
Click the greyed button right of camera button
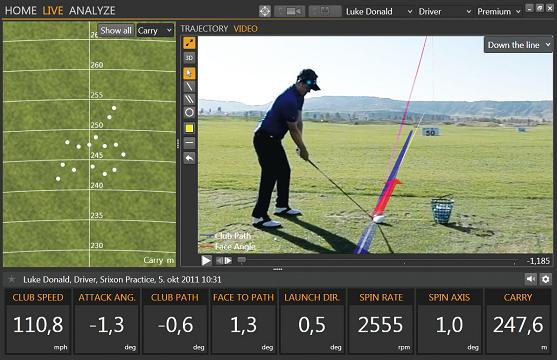click(325, 11)
